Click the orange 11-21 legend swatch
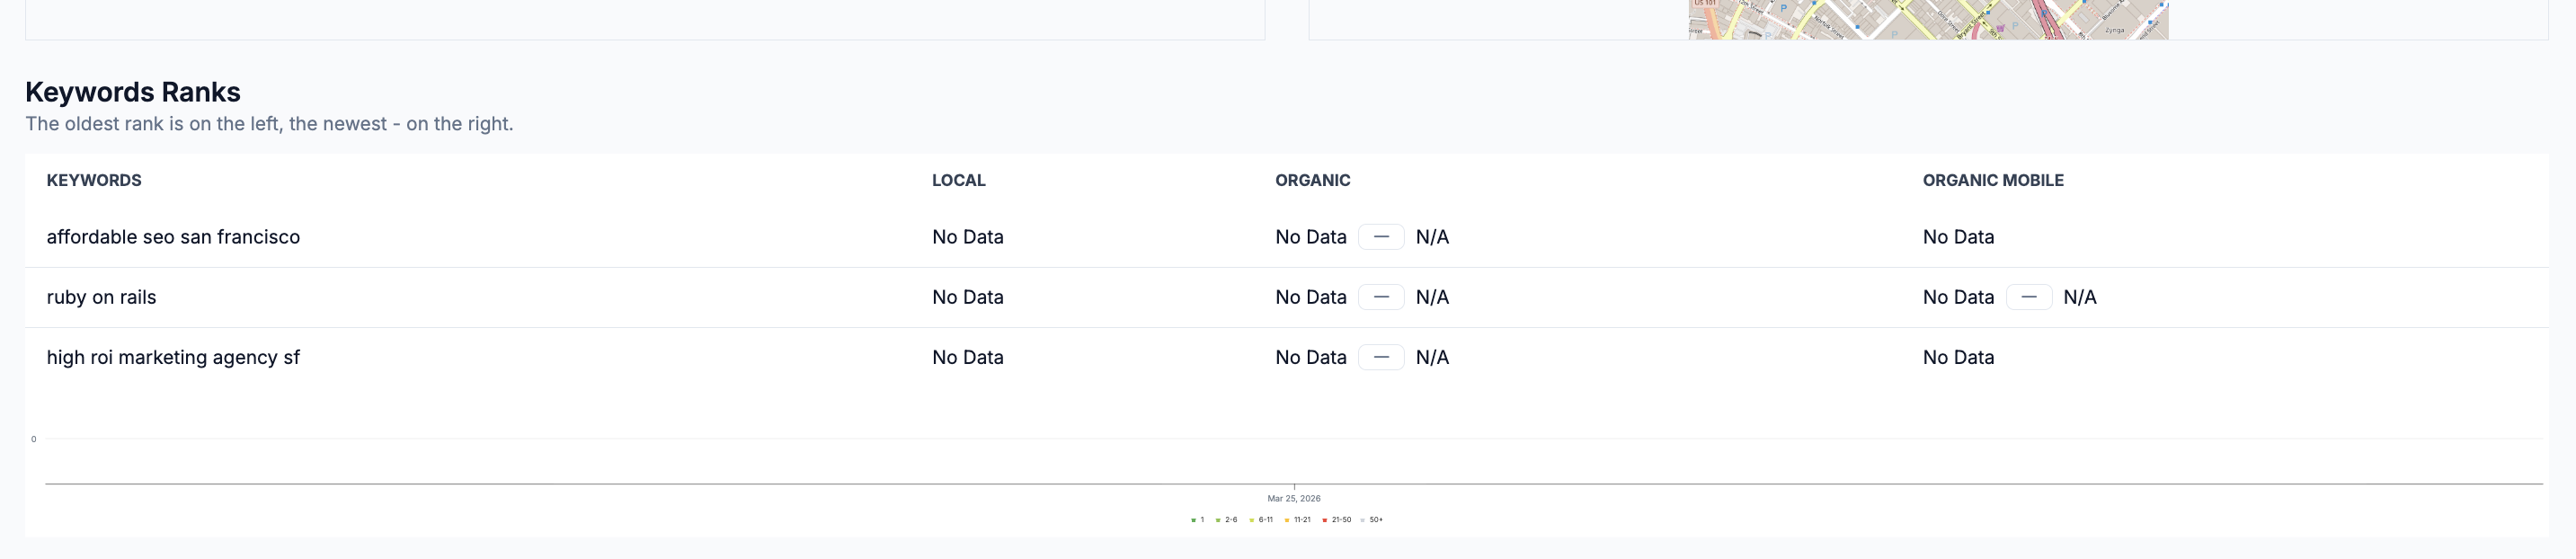Viewport: 2576px width, 559px height. (1287, 520)
